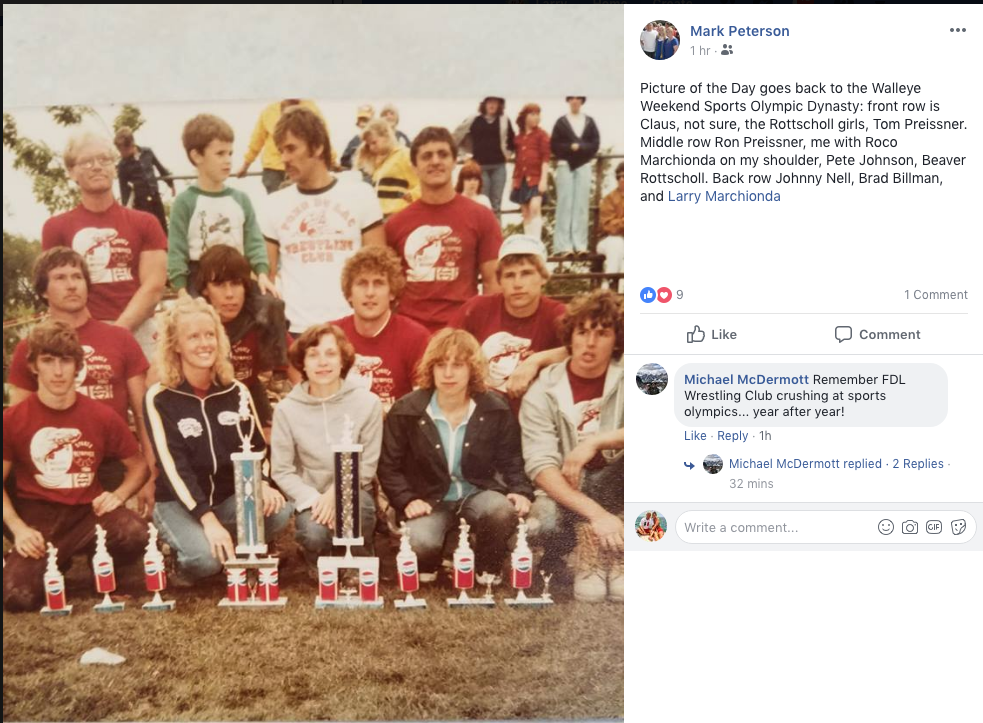Open the GIF picker icon
Image resolution: width=983 pixels, height=723 pixels.
click(x=933, y=527)
